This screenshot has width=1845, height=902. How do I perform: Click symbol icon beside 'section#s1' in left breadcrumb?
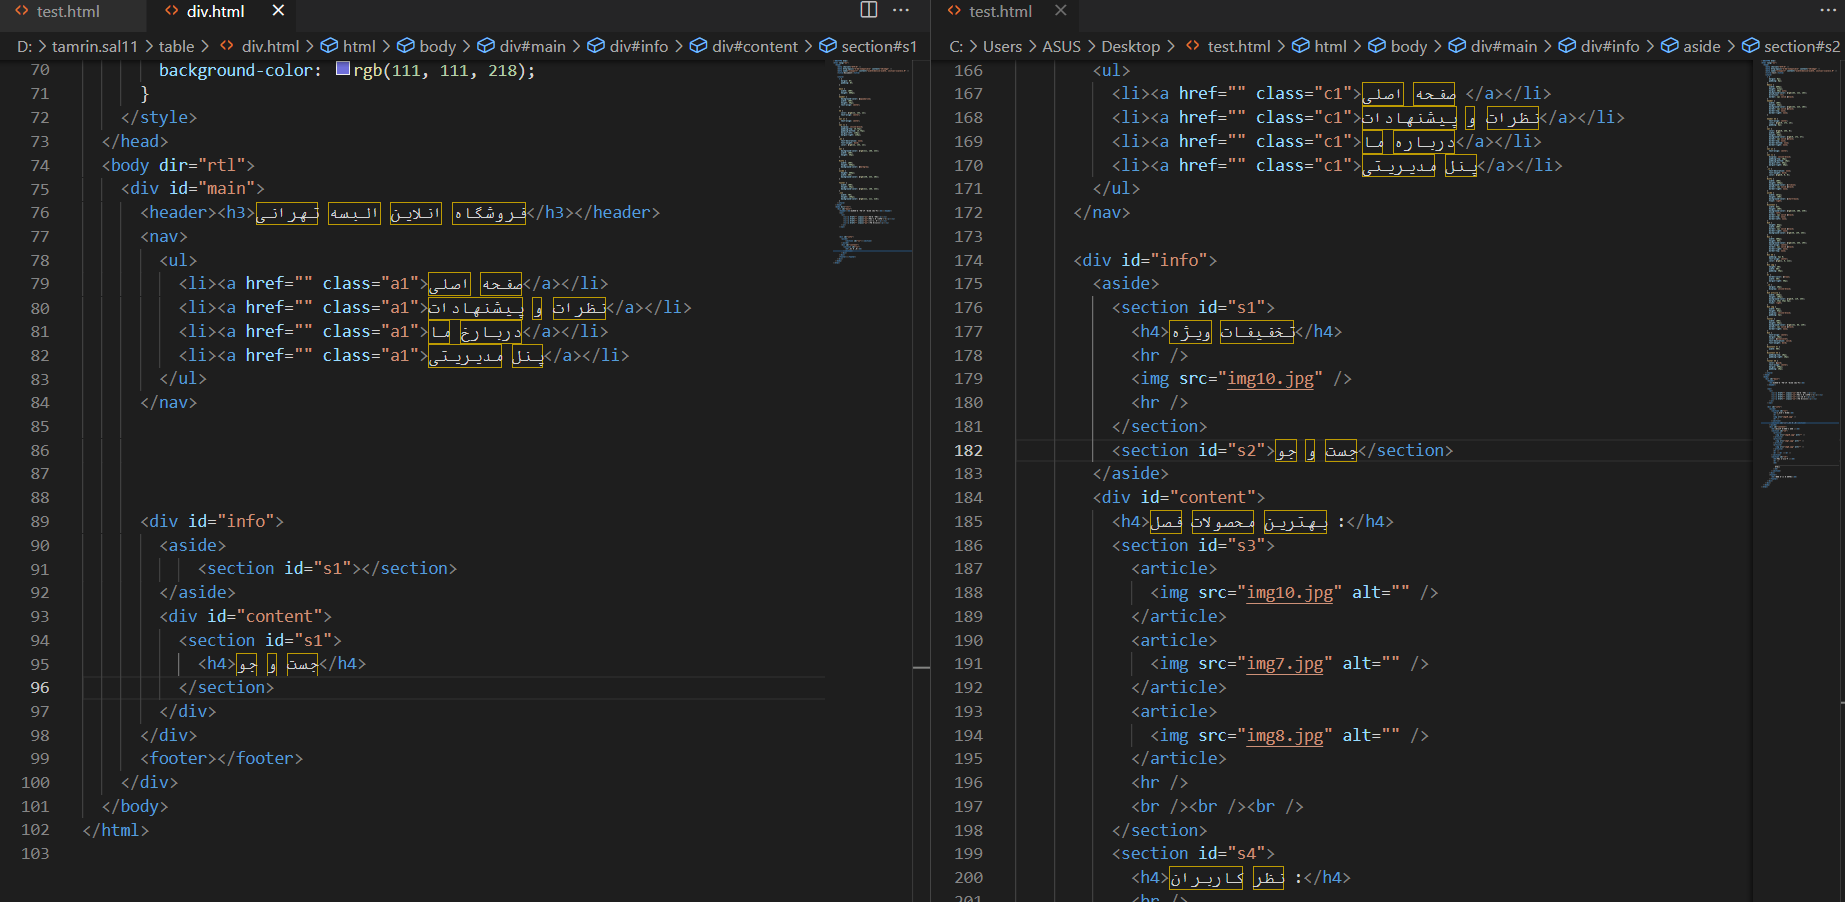click(x=828, y=46)
